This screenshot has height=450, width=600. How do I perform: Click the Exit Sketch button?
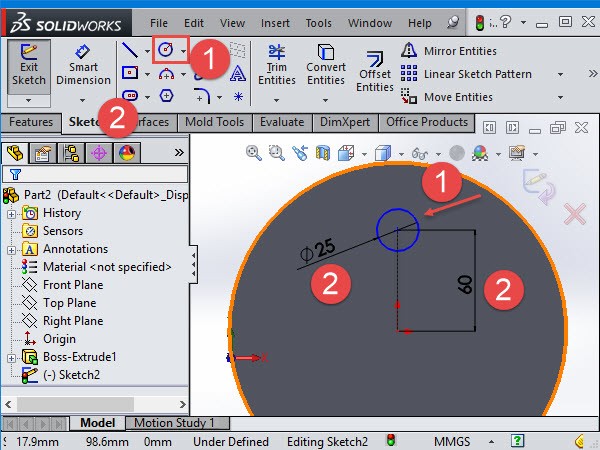point(29,66)
